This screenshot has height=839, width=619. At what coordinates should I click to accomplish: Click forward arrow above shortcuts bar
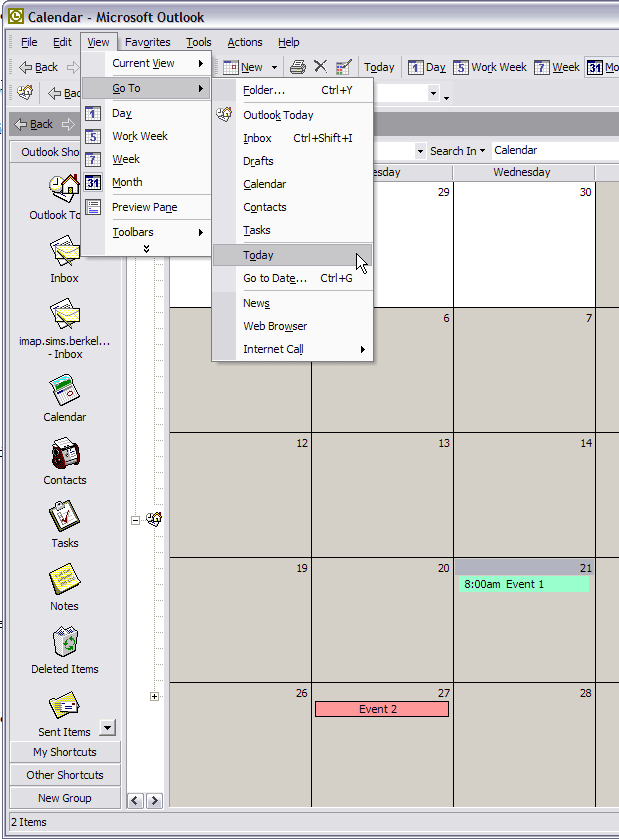(68, 125)
